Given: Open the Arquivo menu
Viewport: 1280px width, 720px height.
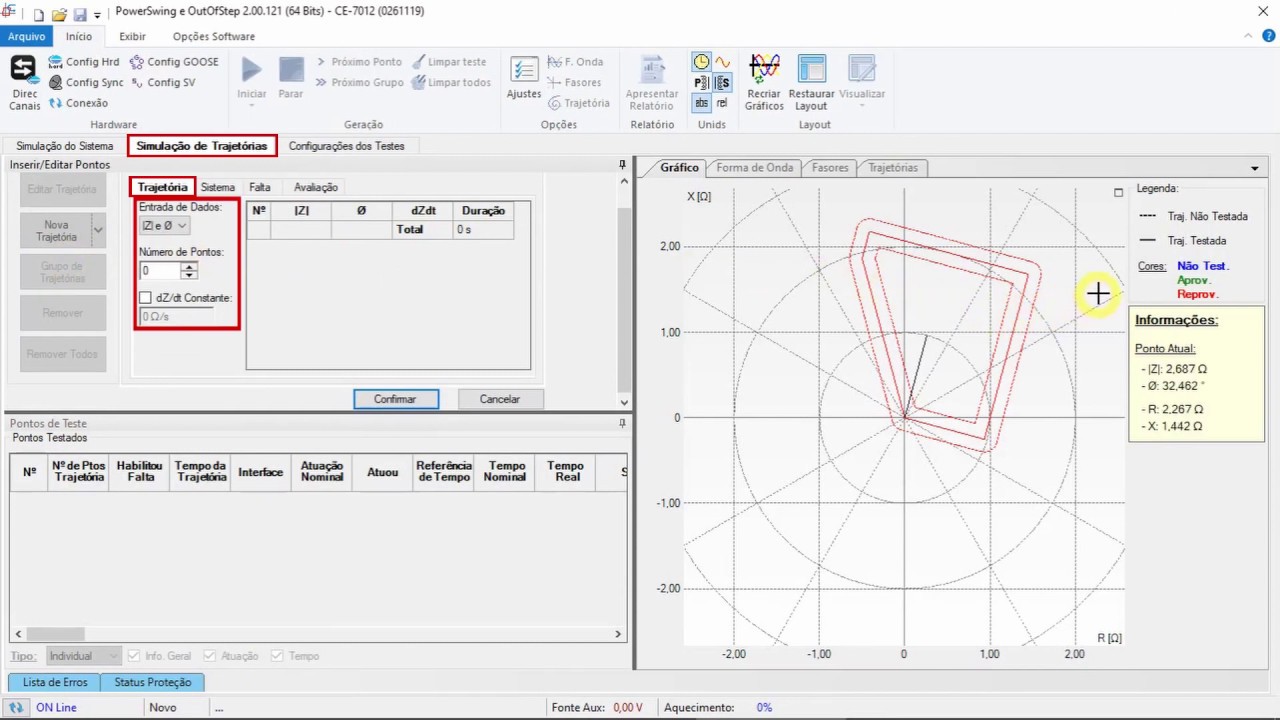Looking at the screenshot, I should tap(27, 36).
